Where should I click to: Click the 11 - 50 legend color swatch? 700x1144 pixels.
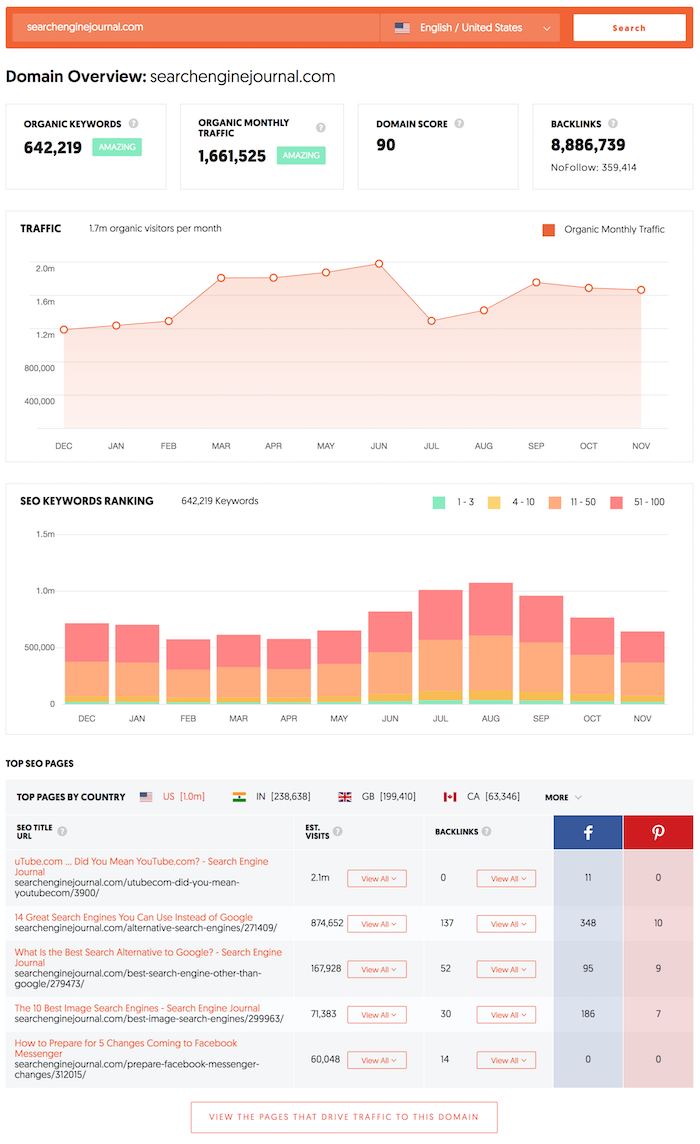[555, 502]
